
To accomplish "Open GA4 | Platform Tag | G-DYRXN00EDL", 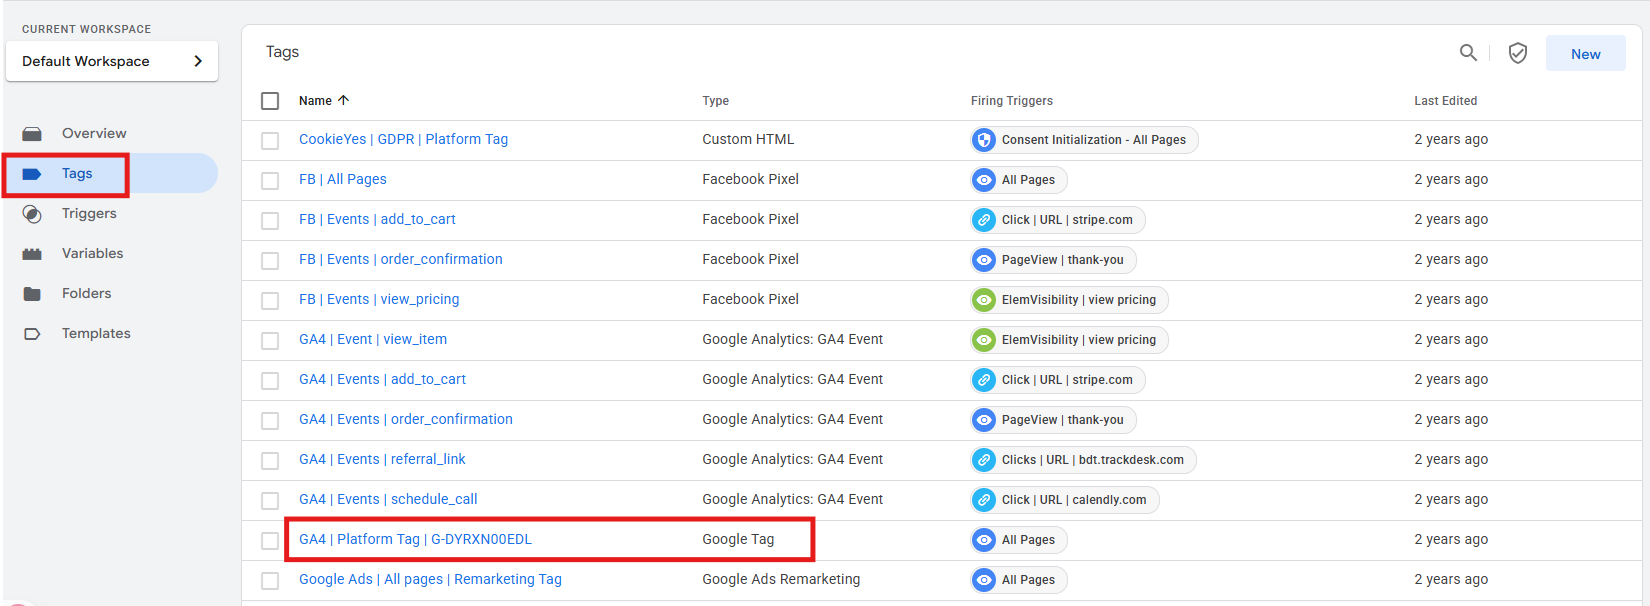I will 415,539.
